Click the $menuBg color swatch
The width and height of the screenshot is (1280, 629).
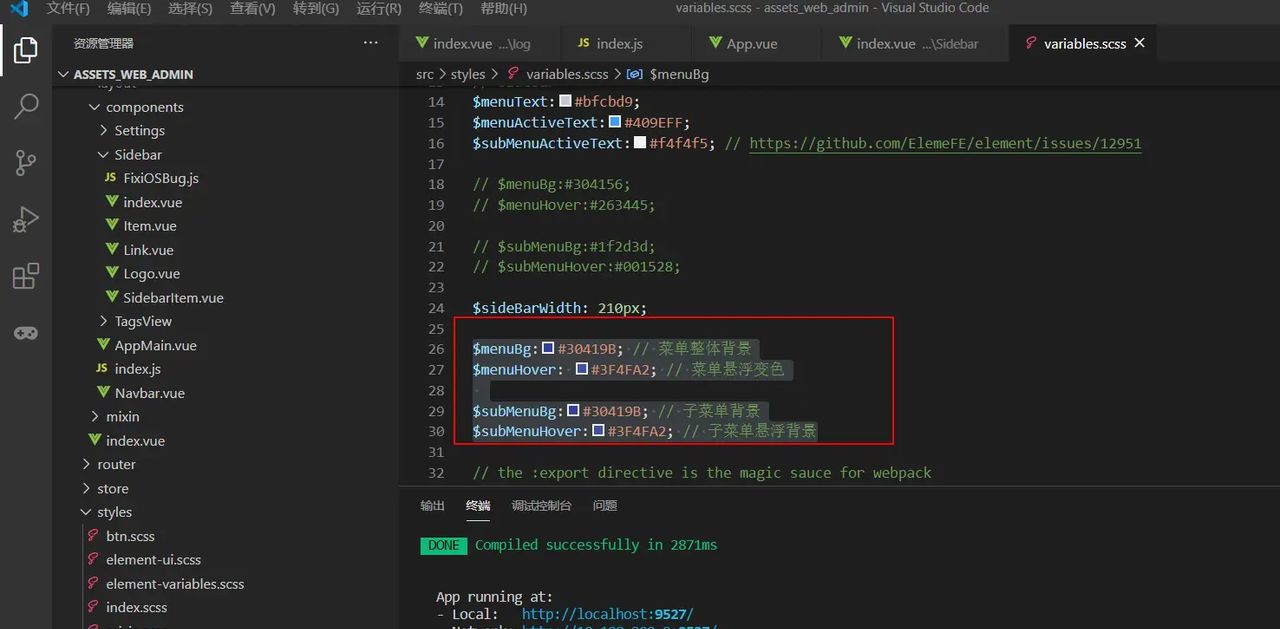[548, 349]
